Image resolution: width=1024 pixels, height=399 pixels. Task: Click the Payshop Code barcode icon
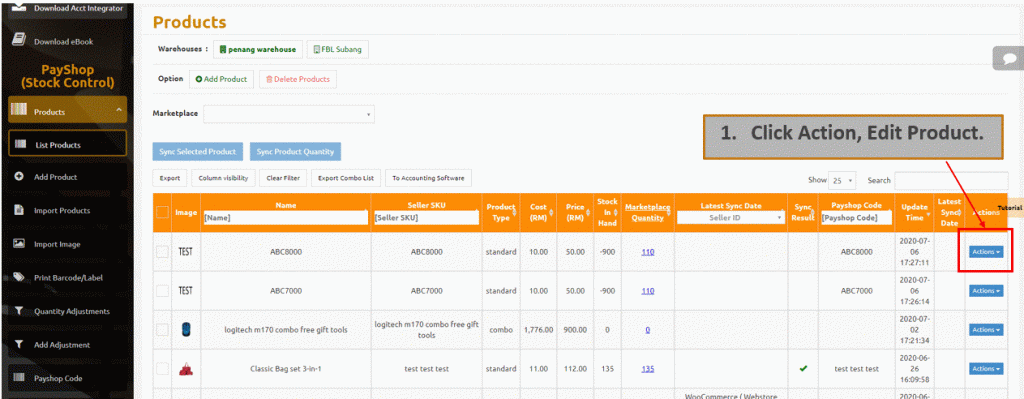pos(19,377)
